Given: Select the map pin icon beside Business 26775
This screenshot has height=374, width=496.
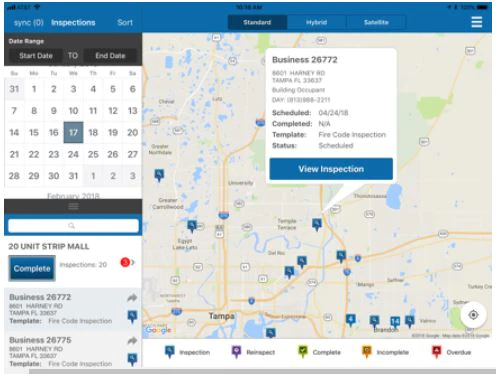Looking at the screenshot, I should point(132,359).
